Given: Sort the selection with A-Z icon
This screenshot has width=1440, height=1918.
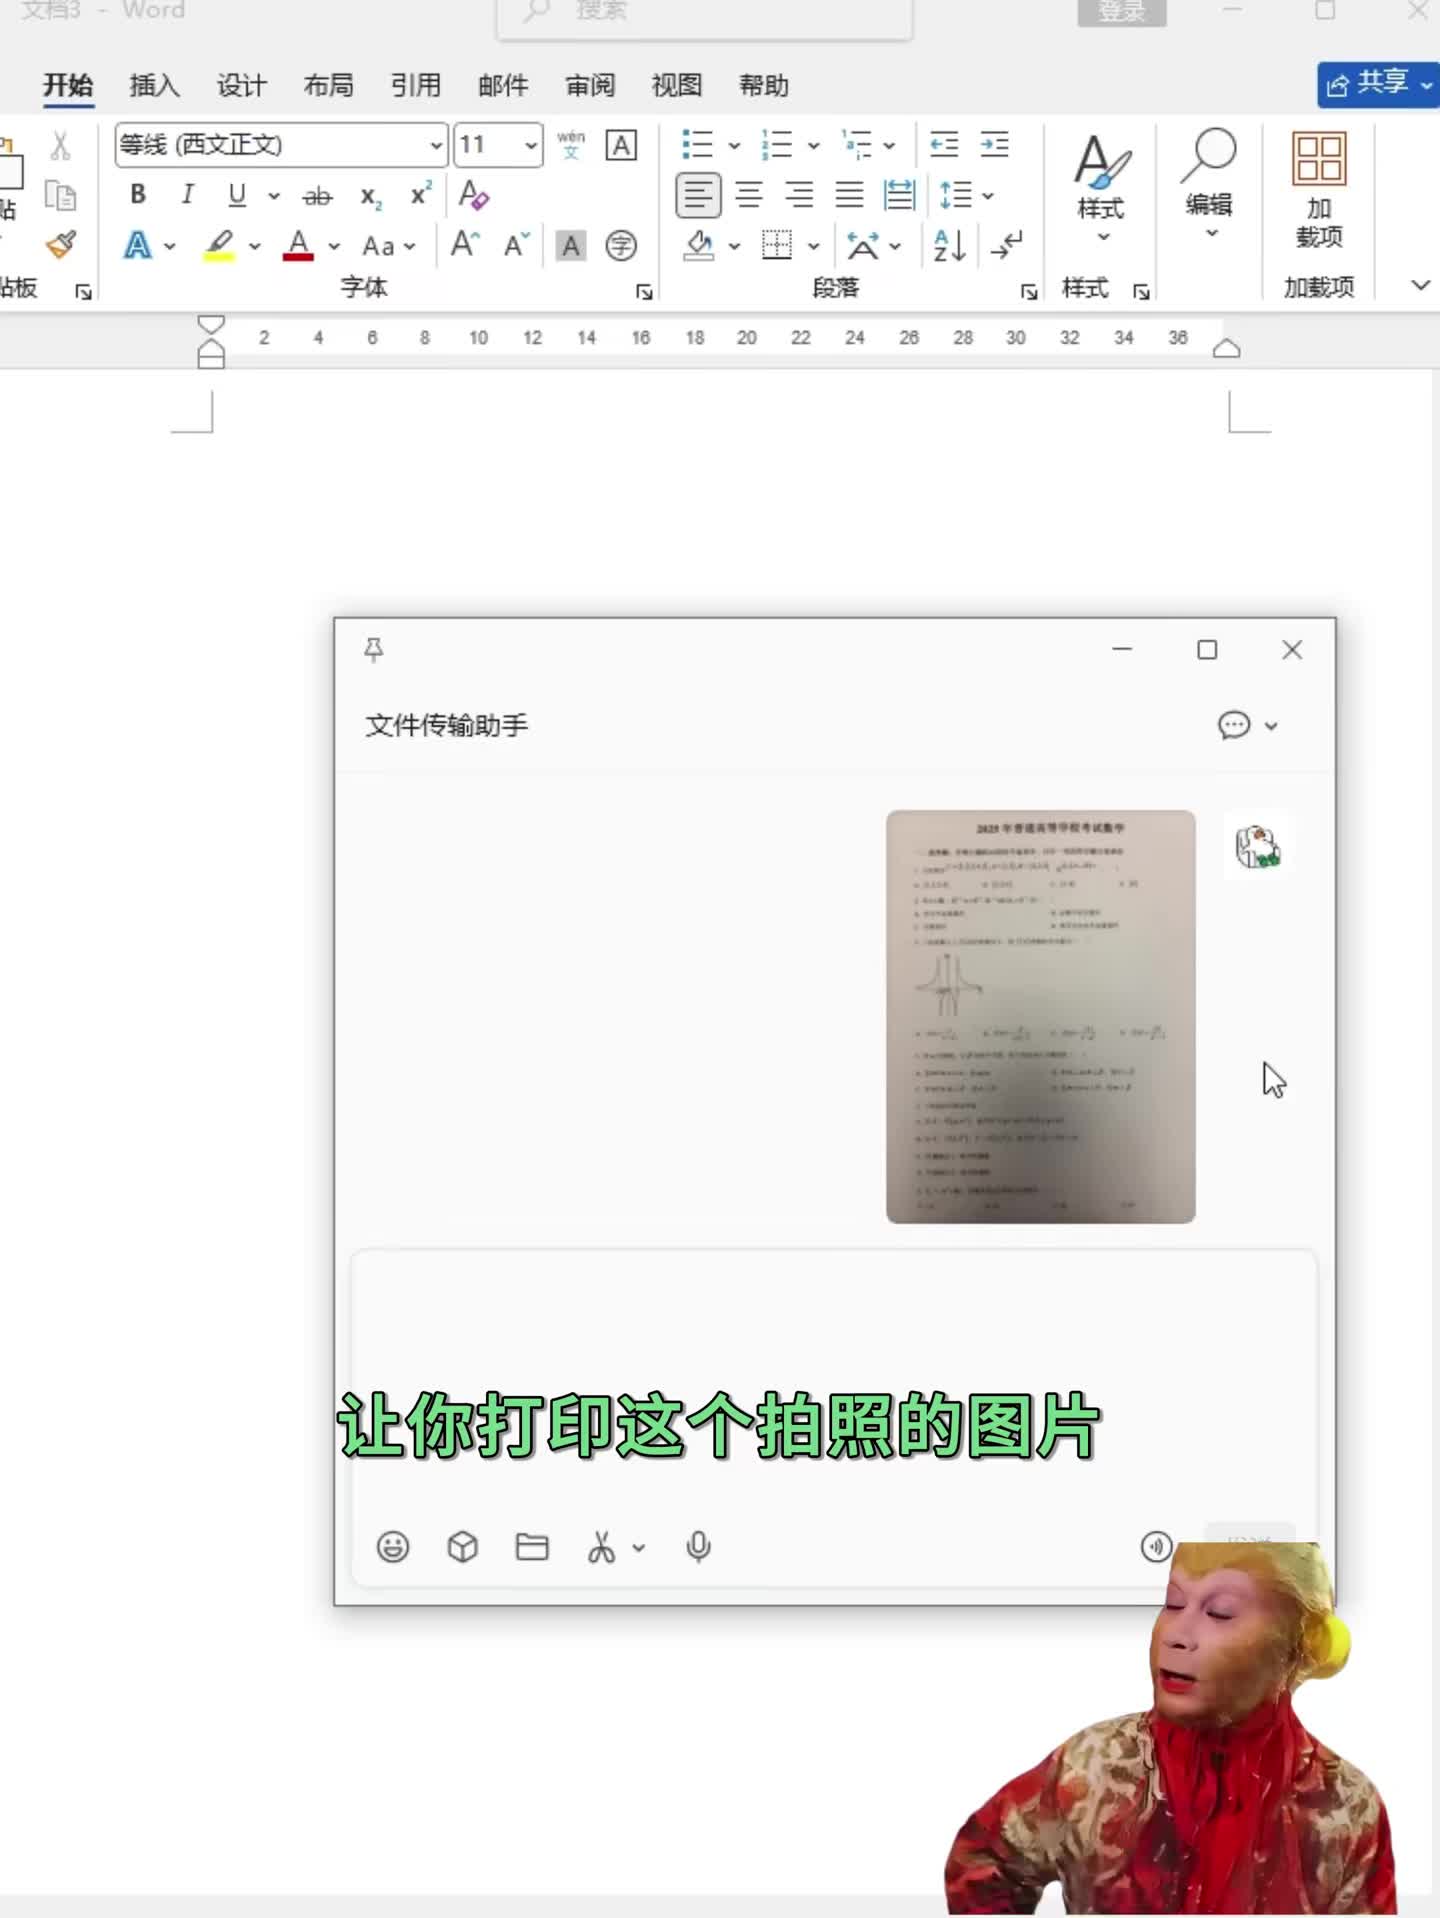Looking at the screenshot, I should click(949, 245).
